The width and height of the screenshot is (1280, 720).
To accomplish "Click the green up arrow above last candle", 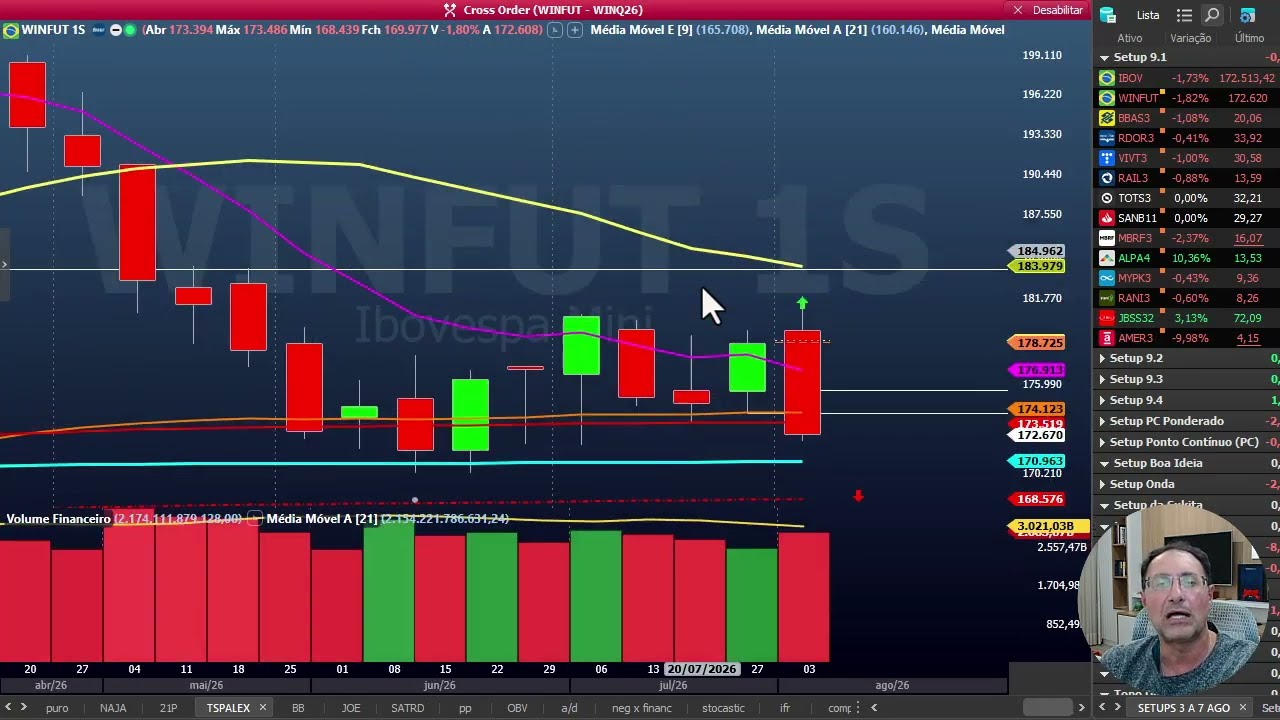I will tap(802, 302).
